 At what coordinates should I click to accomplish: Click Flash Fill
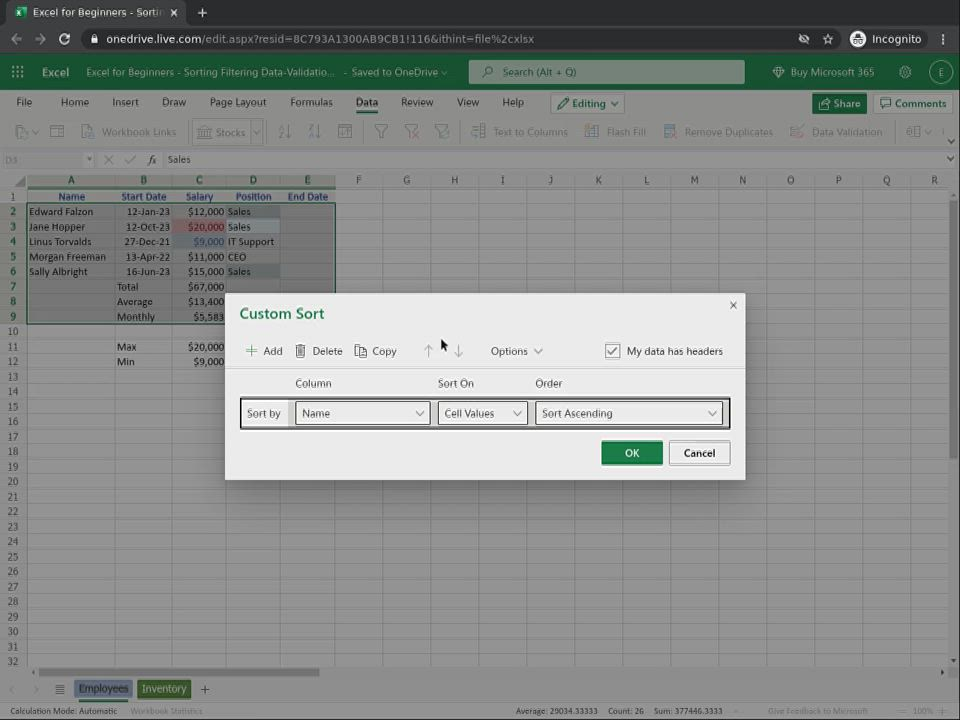click(615, 132)
